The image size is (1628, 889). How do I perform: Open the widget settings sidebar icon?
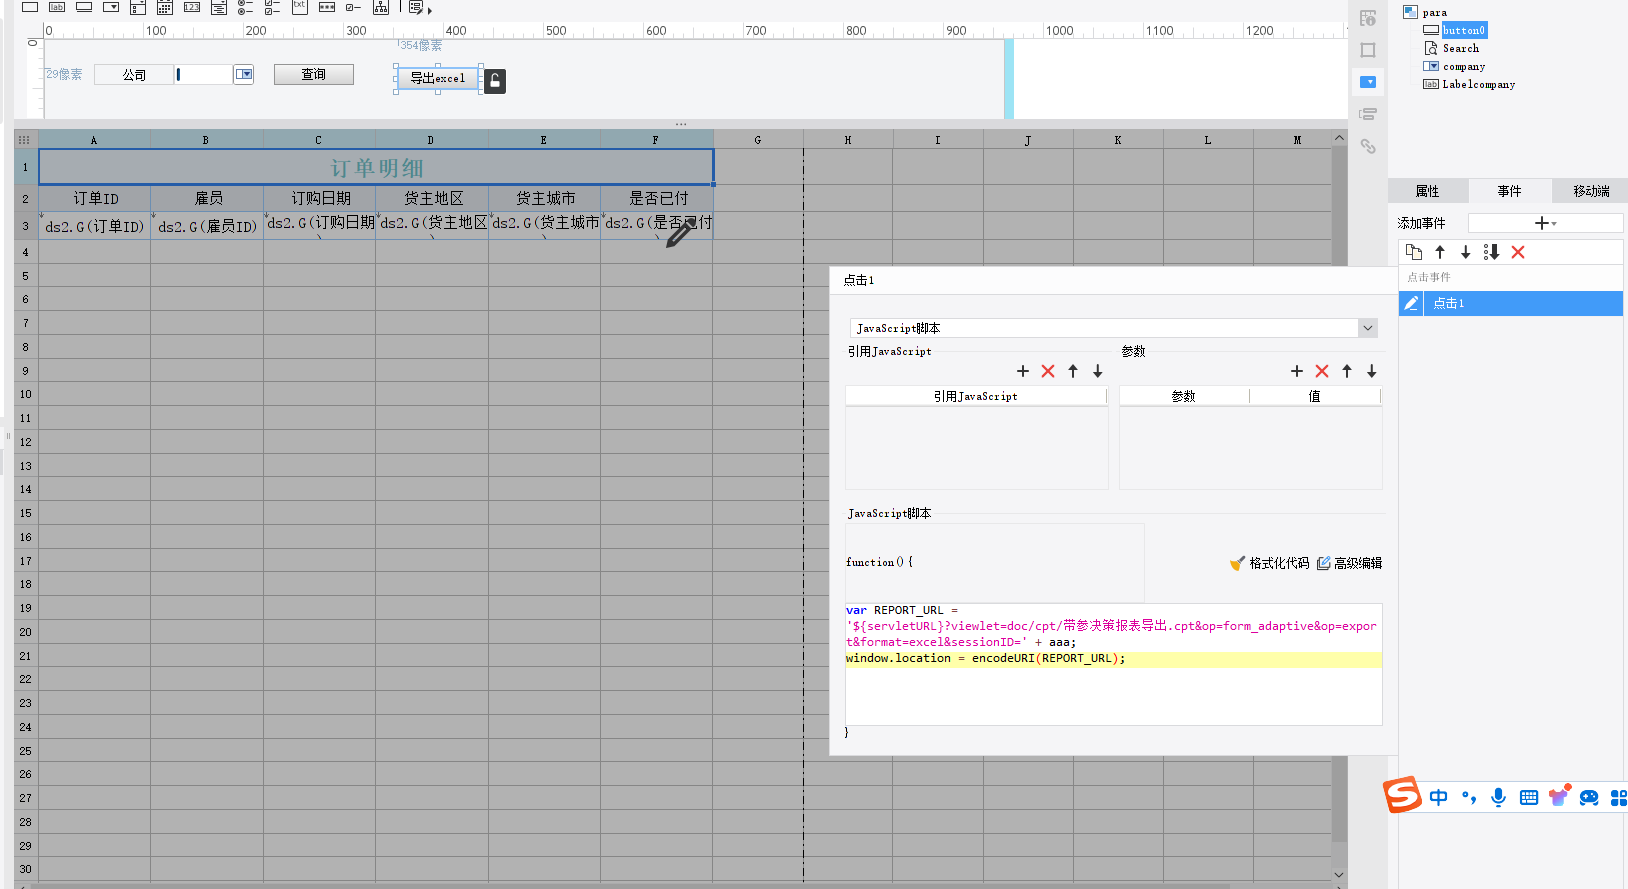tap(1368, 82)
